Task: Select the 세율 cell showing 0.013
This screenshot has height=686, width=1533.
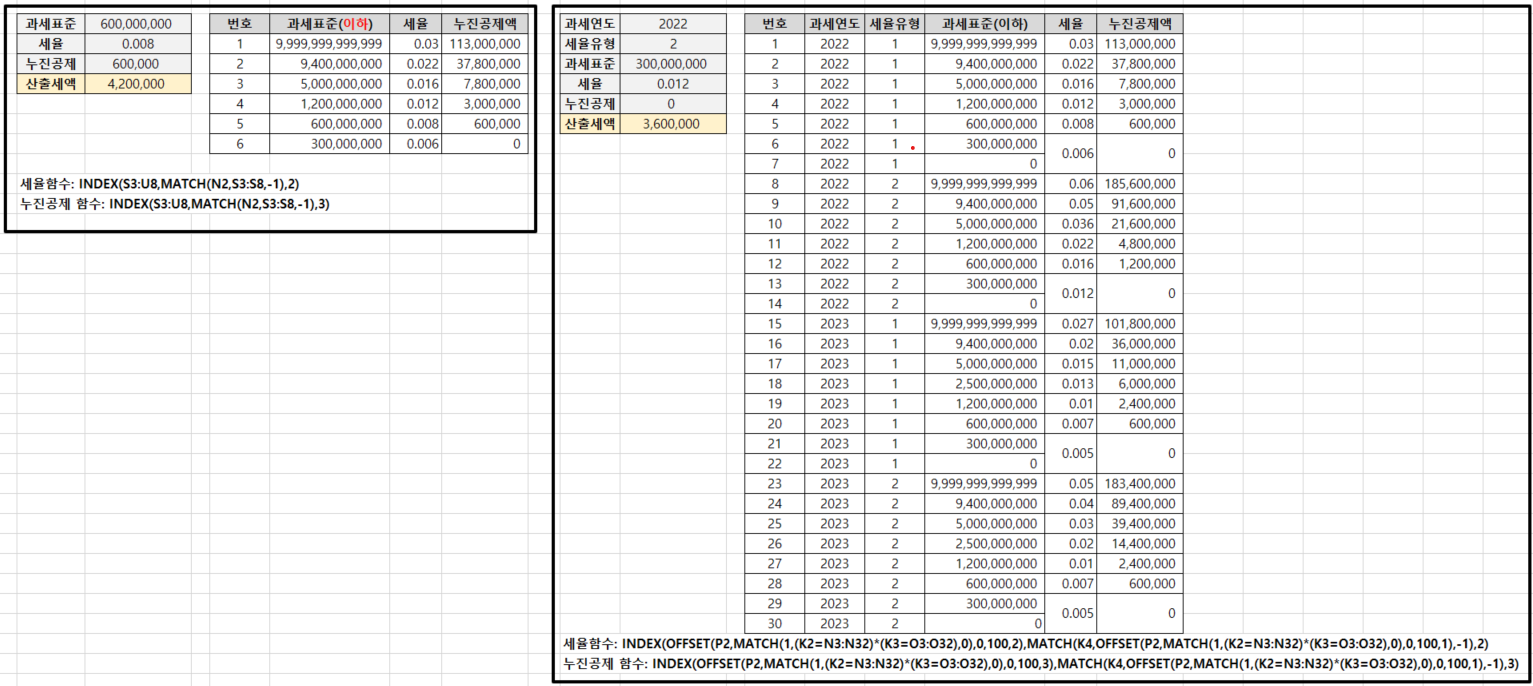Action: click(x=1070, y=384)
